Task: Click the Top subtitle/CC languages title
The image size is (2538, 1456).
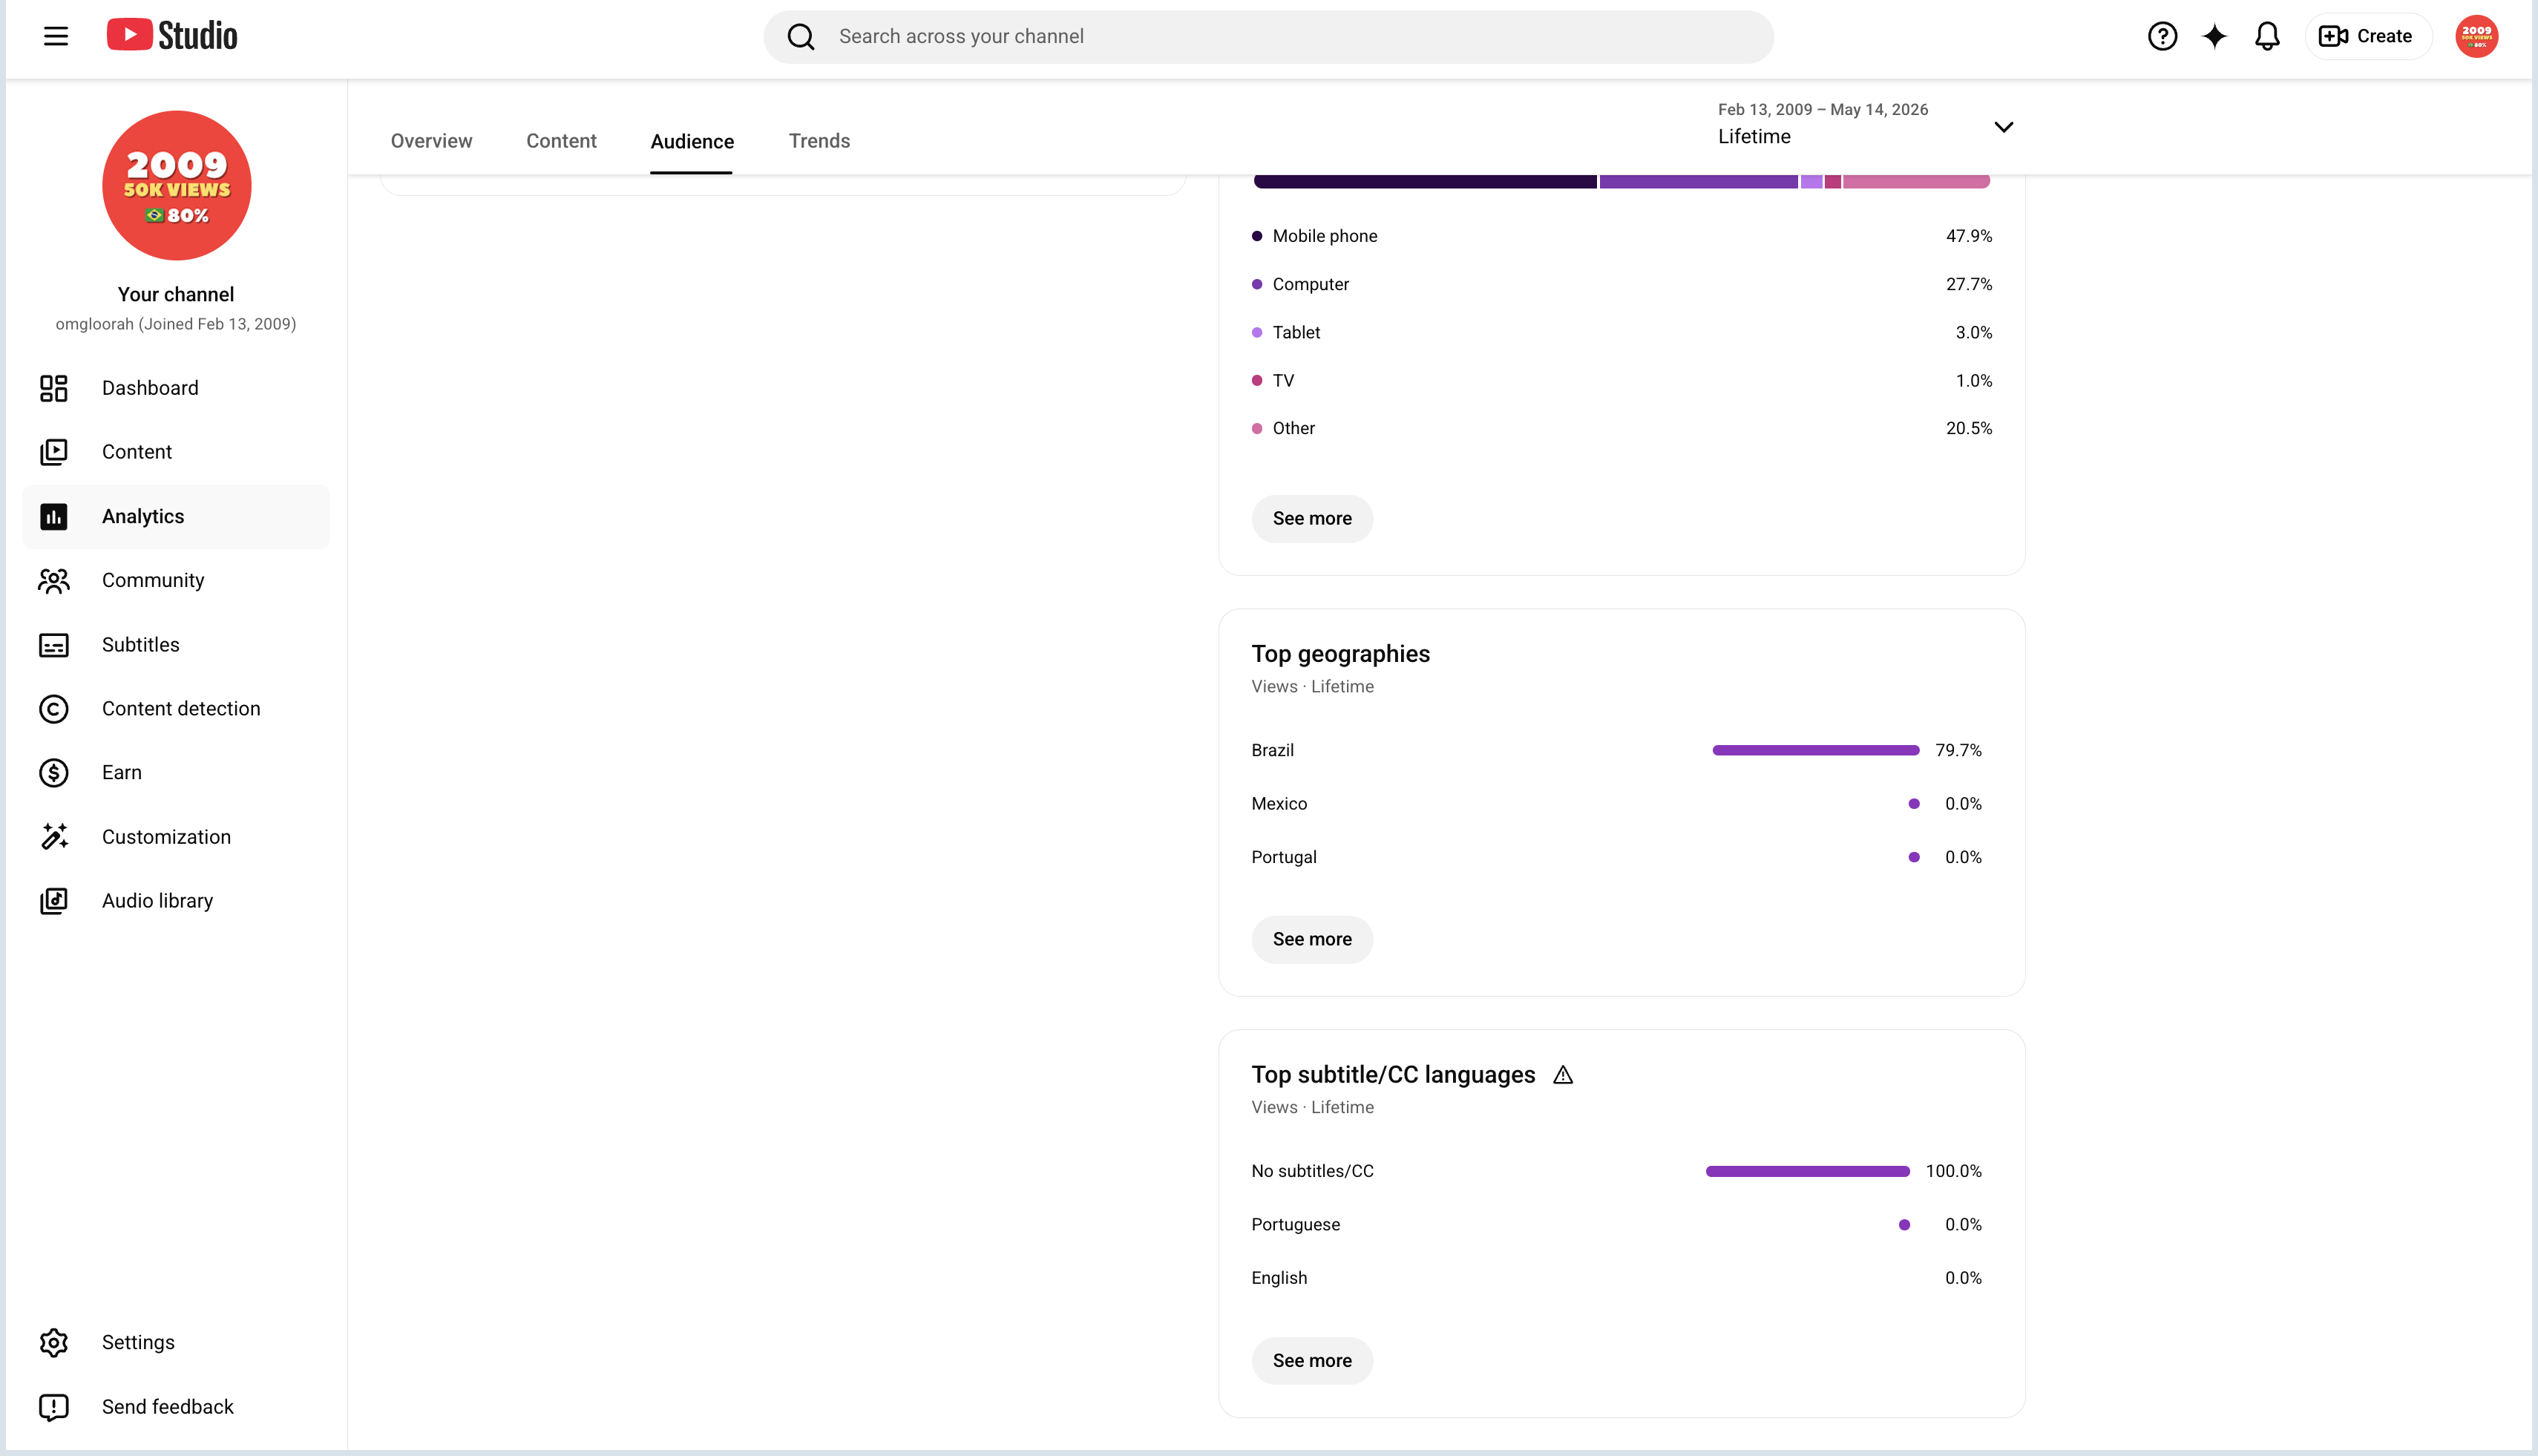Action: 1393,1075
